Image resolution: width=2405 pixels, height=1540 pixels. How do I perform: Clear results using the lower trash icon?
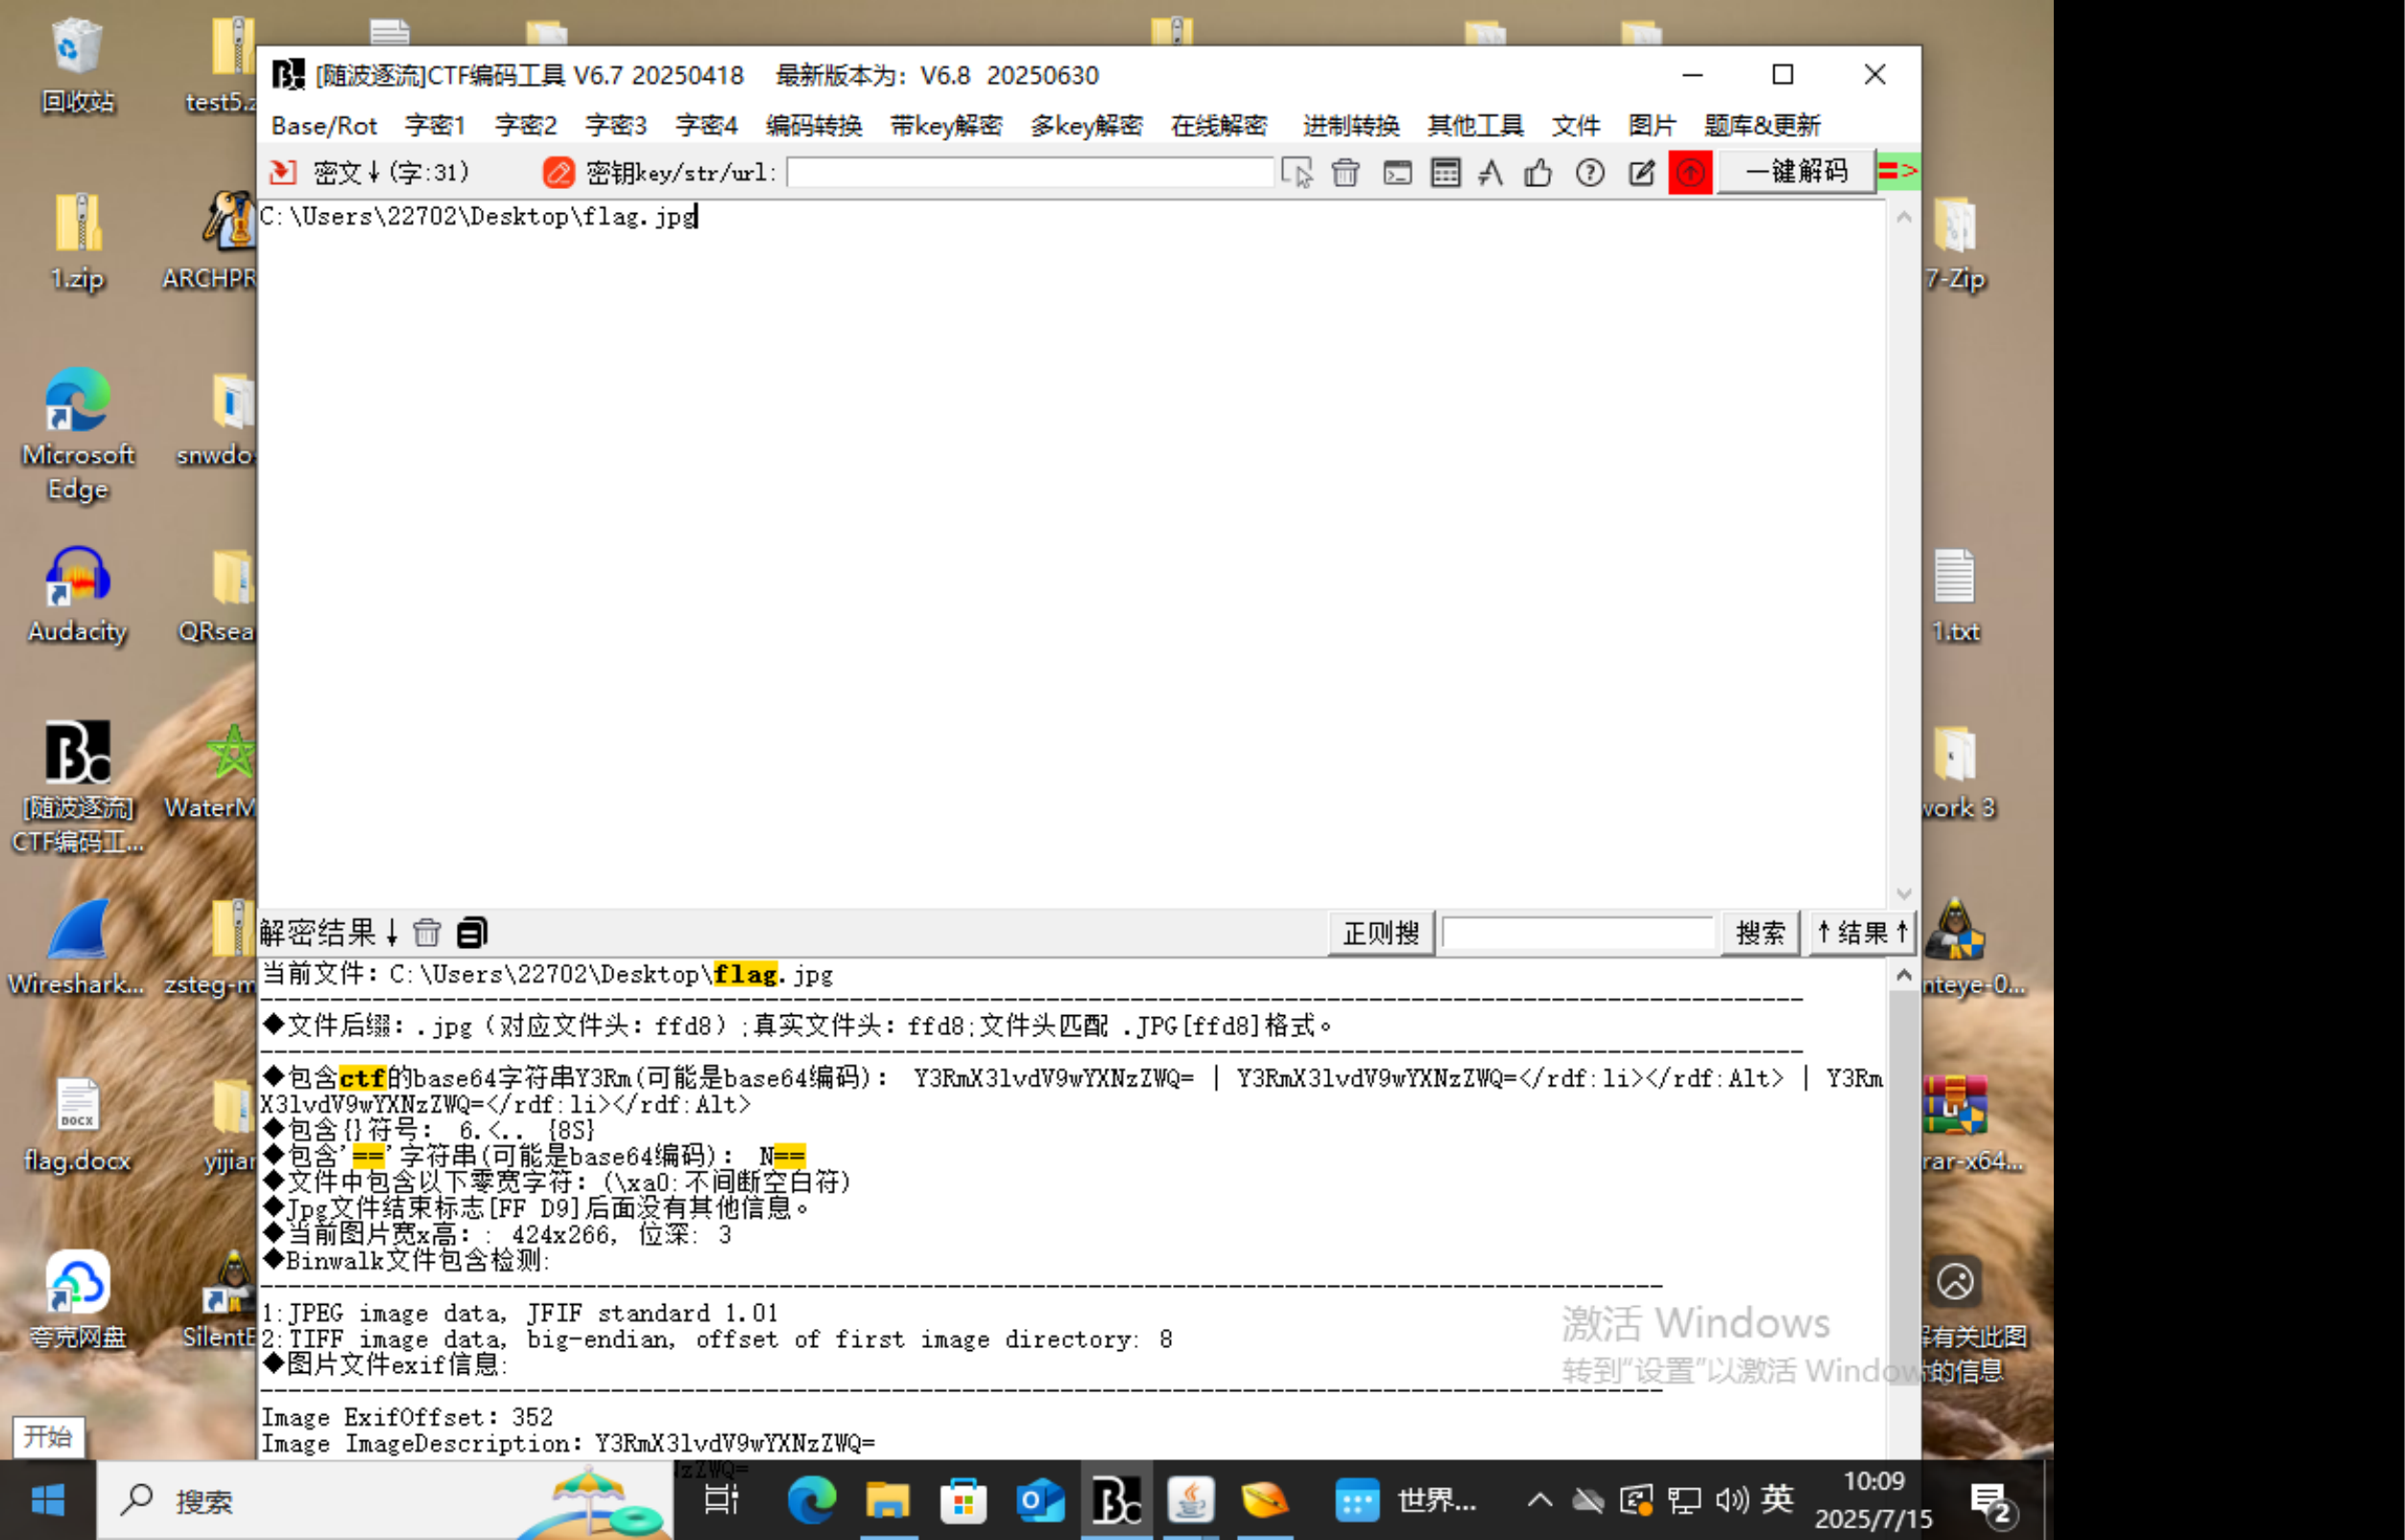click(427, 932)
